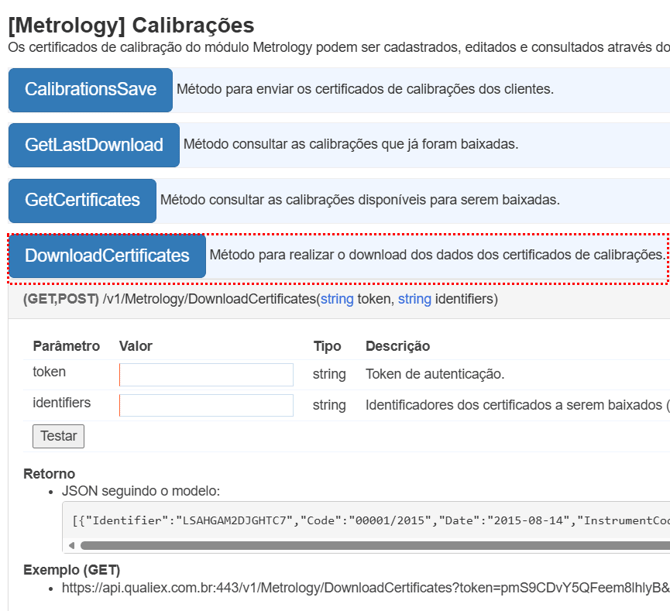The height and width of the screenshot is (611, 670).
Task: Focus the identifiers value input field
Action: tap(206, 405)
